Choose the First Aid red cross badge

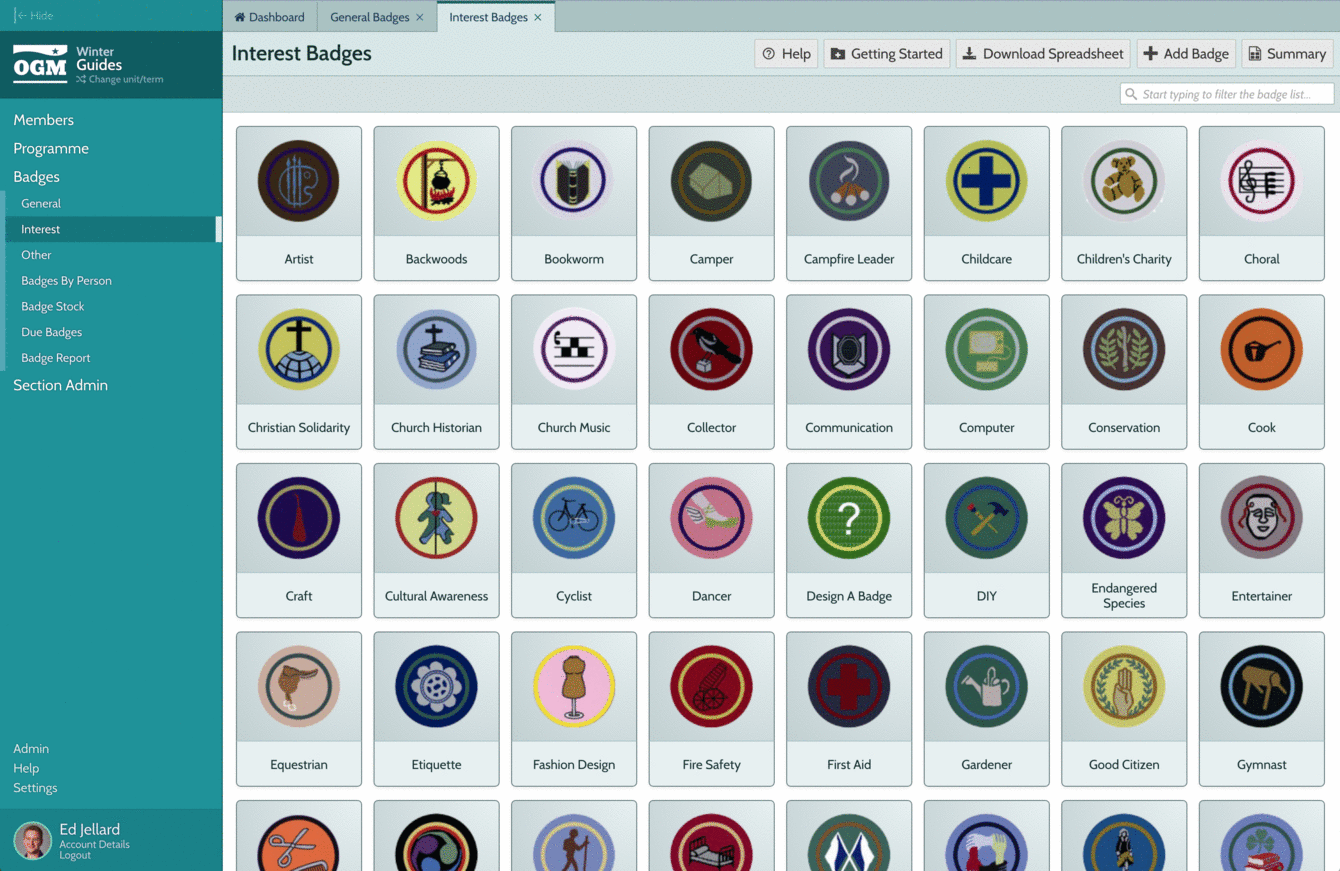849,686
